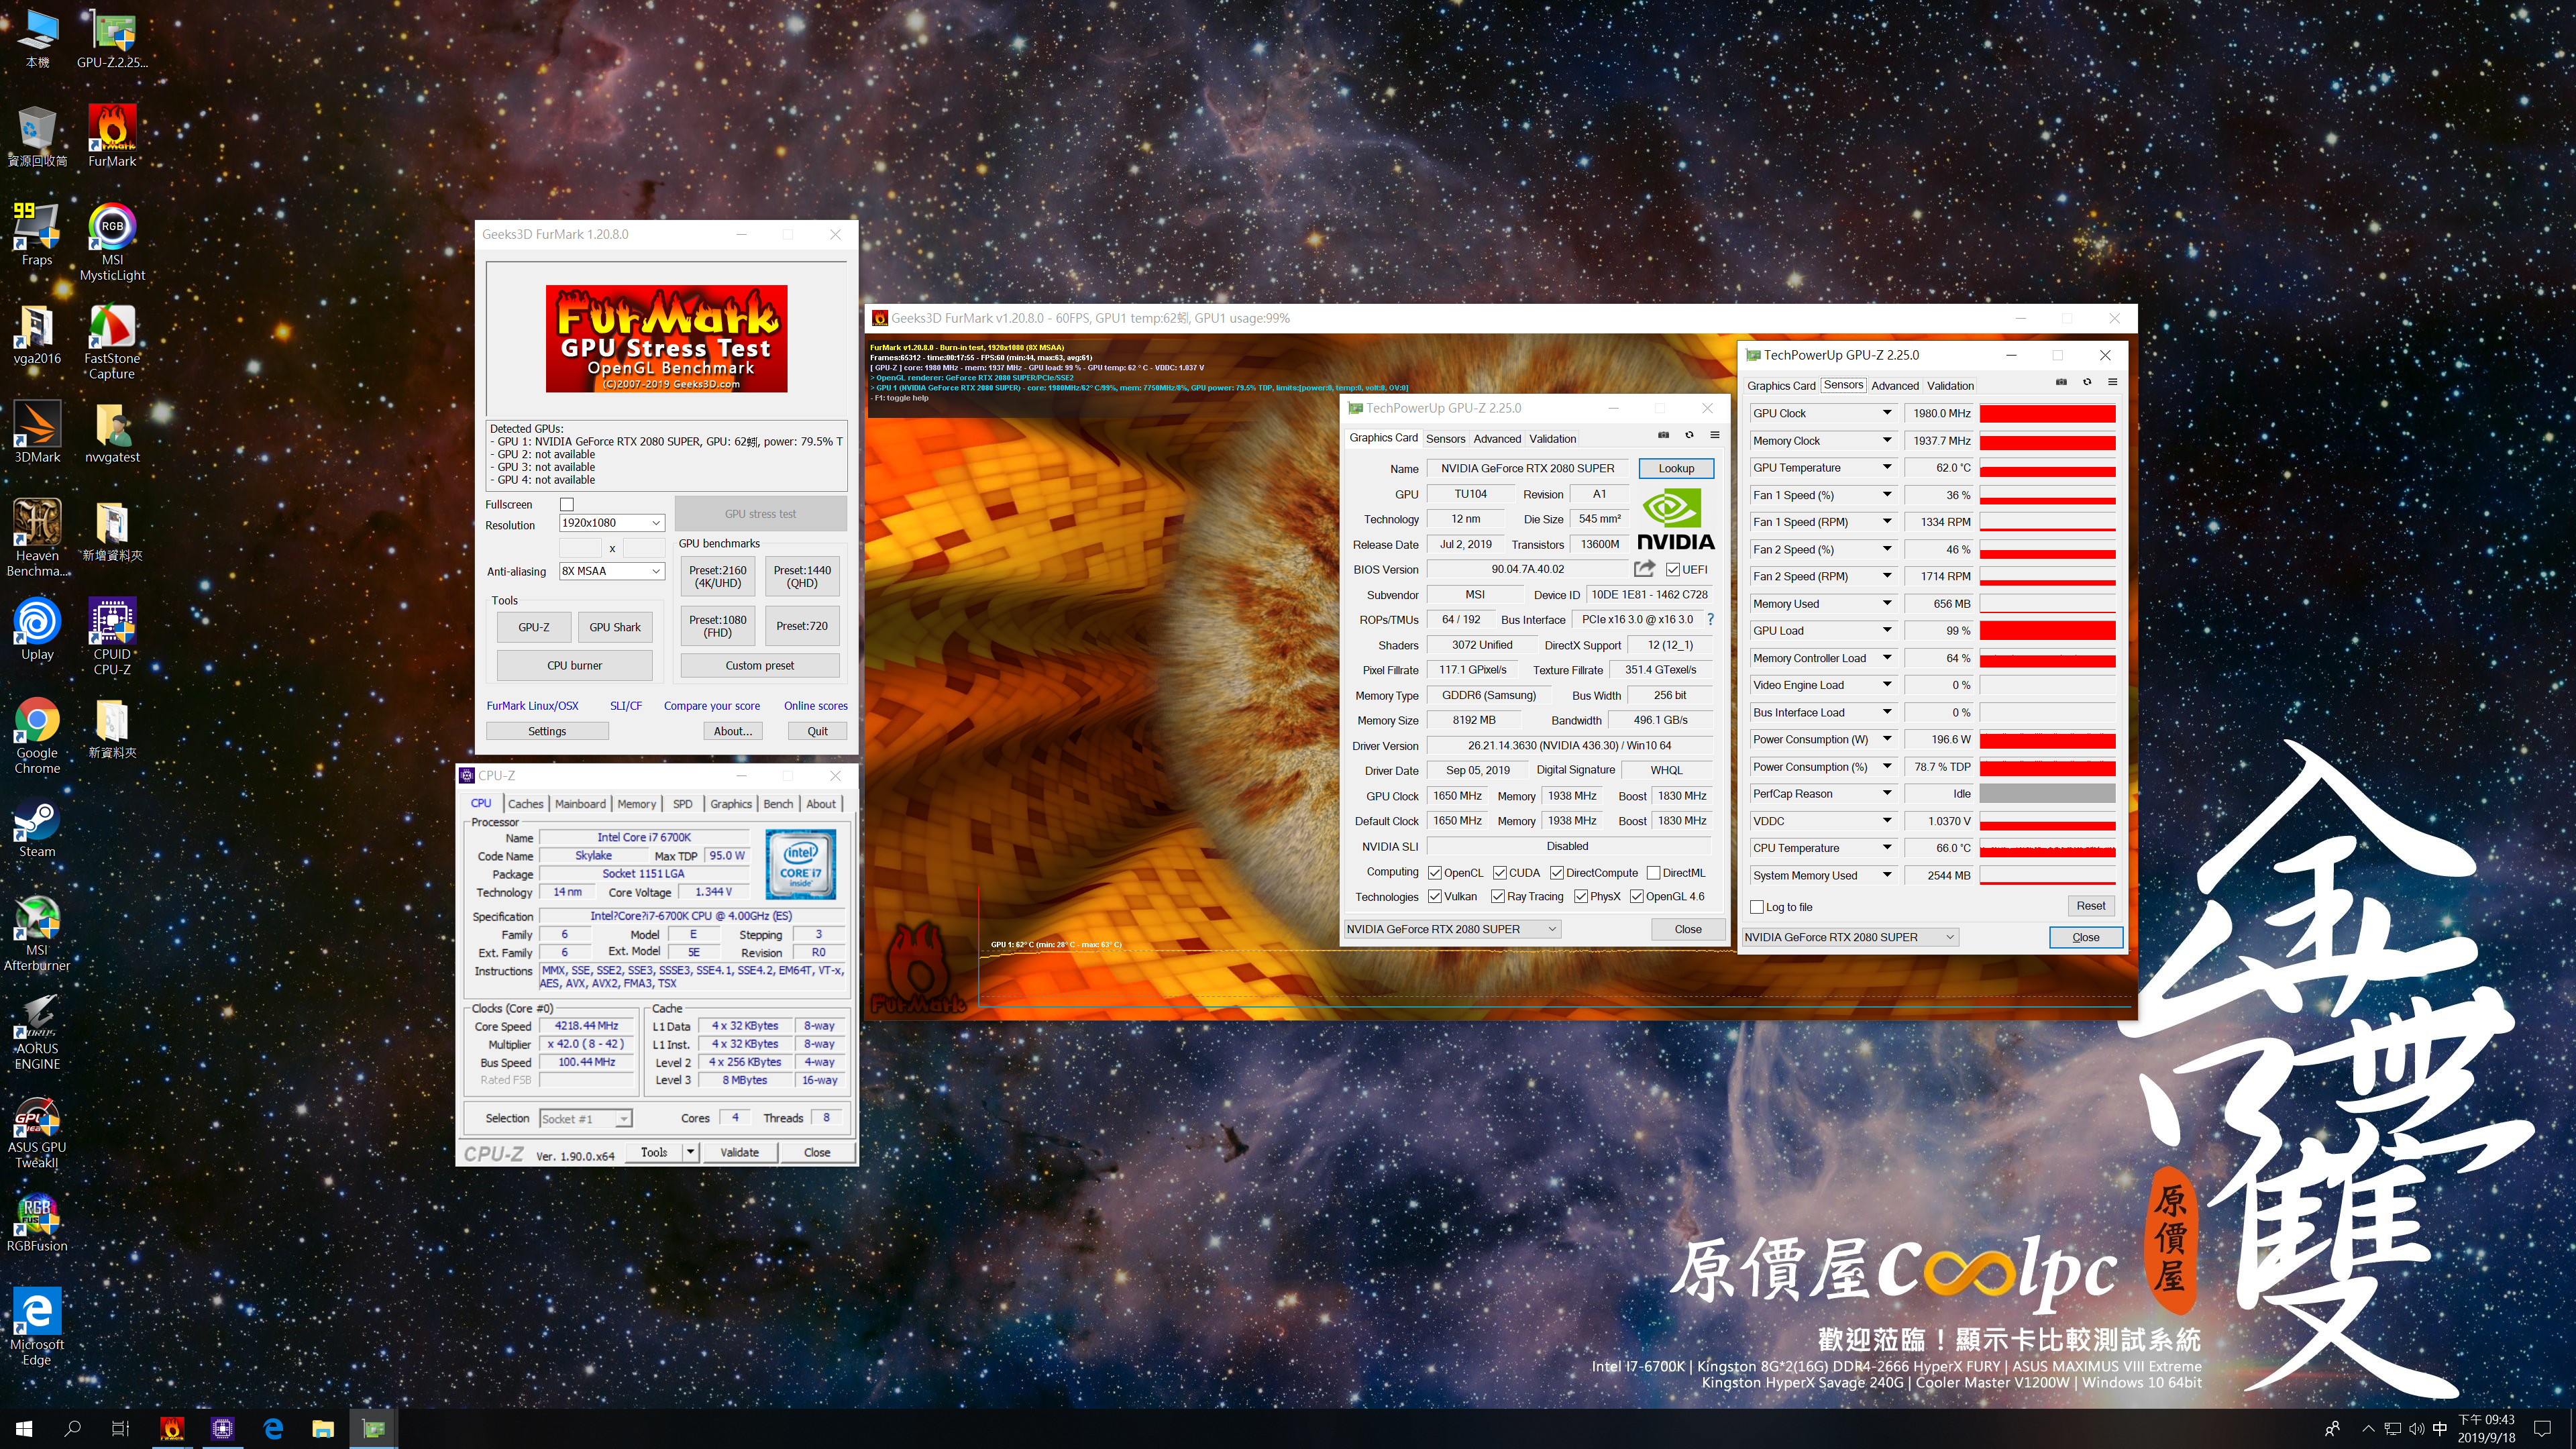Screen dimensions: 2576x1449
Task: Click Reset button in GPU-Z Sensors
Action: (x=2090, y=906)
